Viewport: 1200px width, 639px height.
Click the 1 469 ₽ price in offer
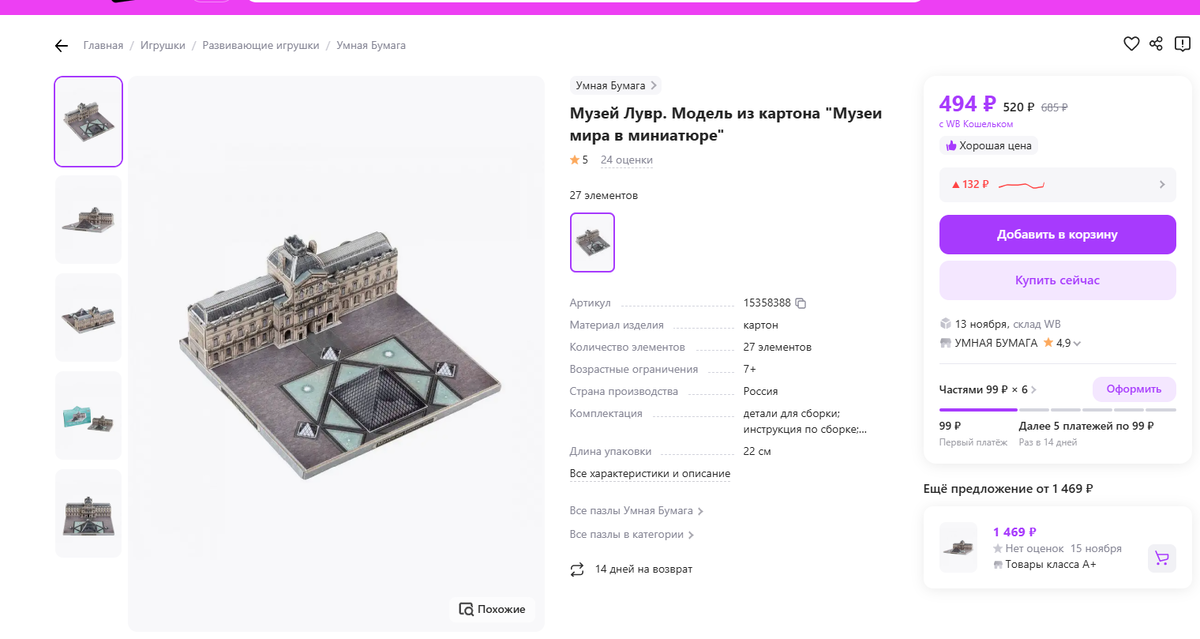click(1014, 532)
